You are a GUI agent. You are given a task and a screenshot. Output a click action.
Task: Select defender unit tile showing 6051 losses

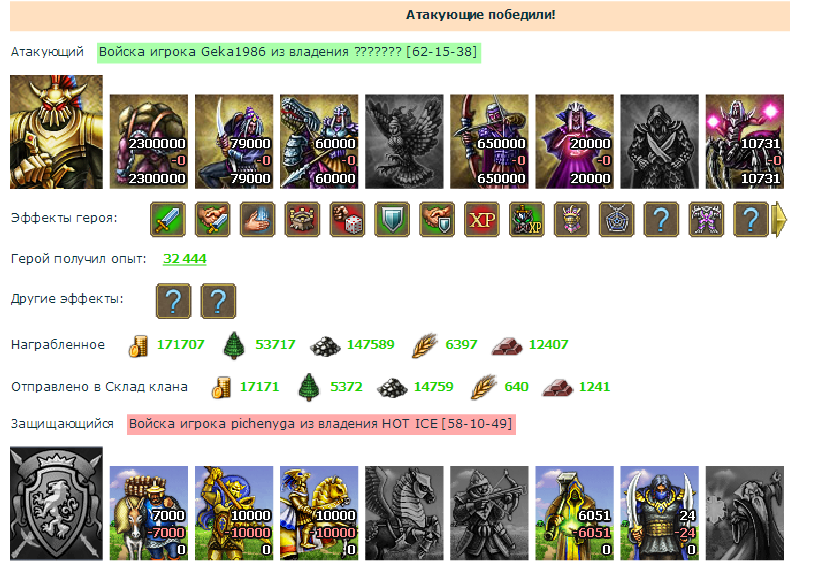coord(574,513)
